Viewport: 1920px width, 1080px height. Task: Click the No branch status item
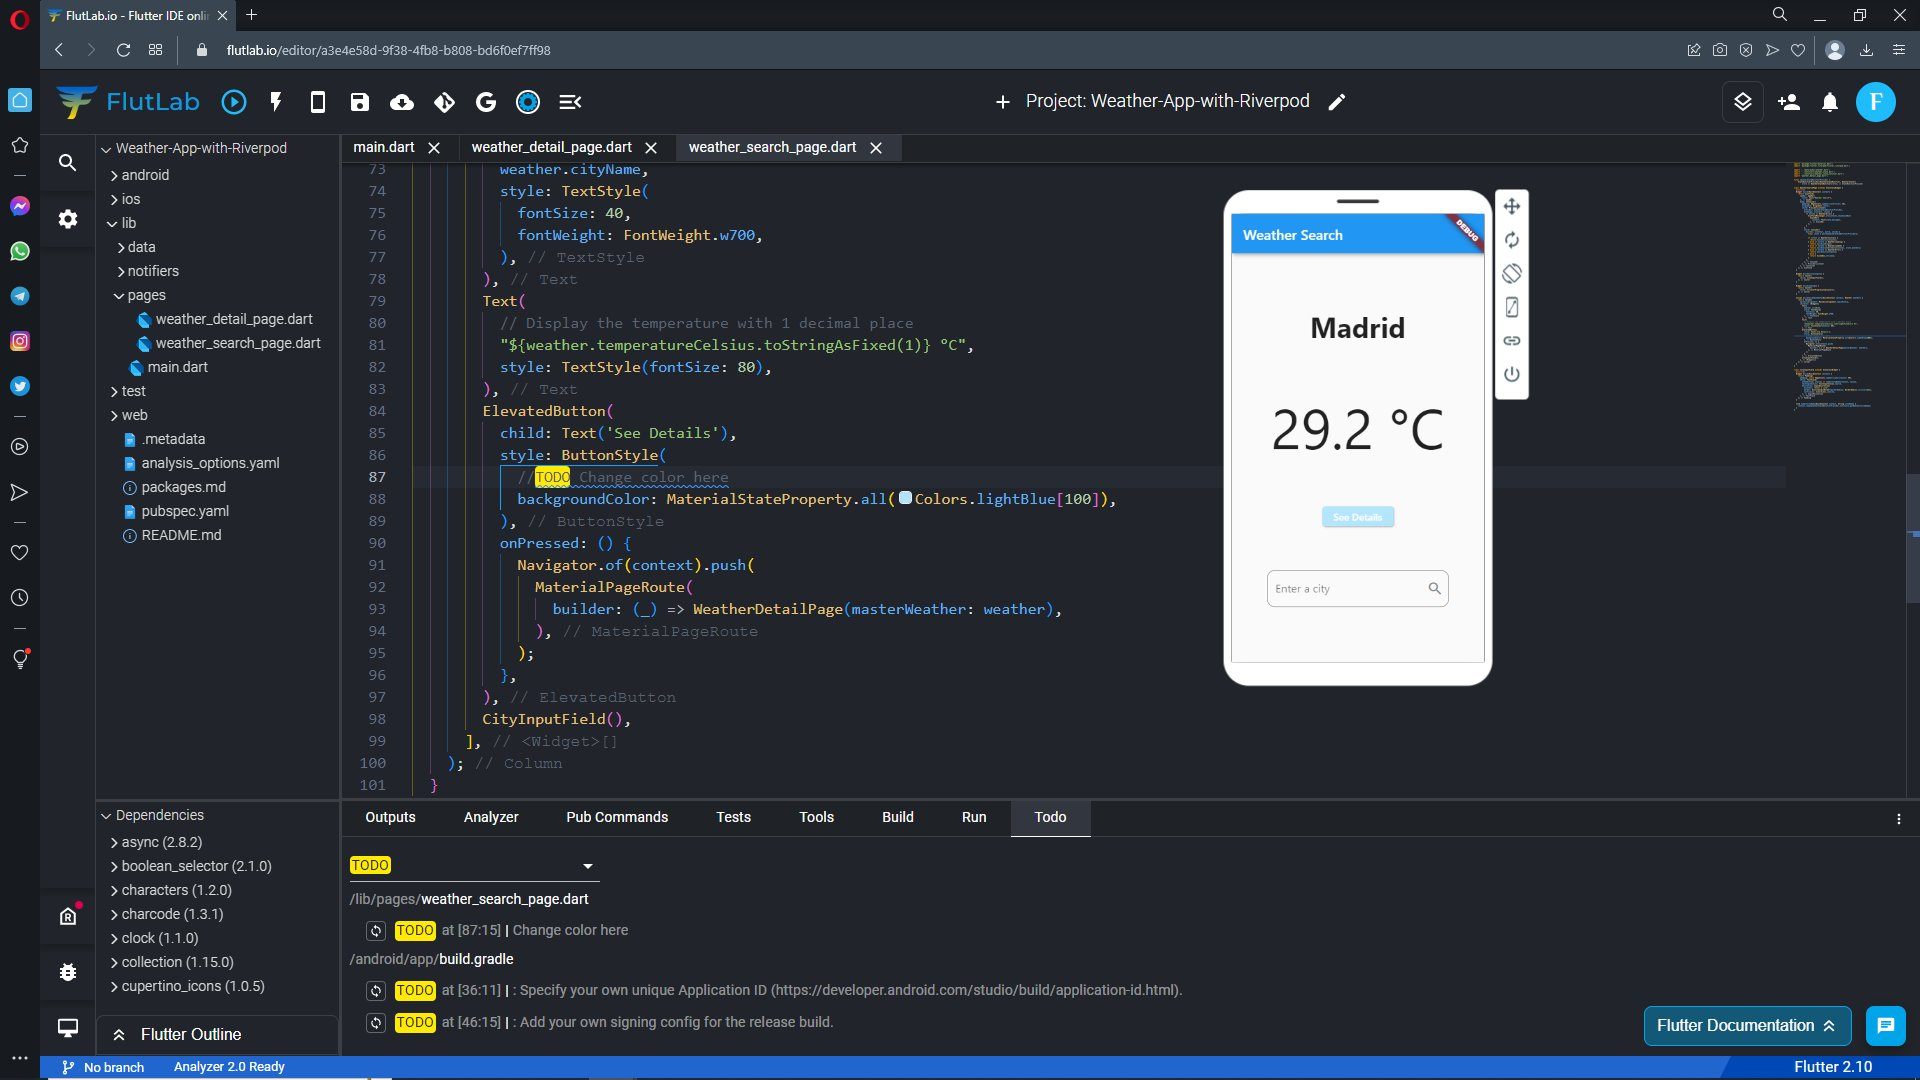click(103, 1067)
